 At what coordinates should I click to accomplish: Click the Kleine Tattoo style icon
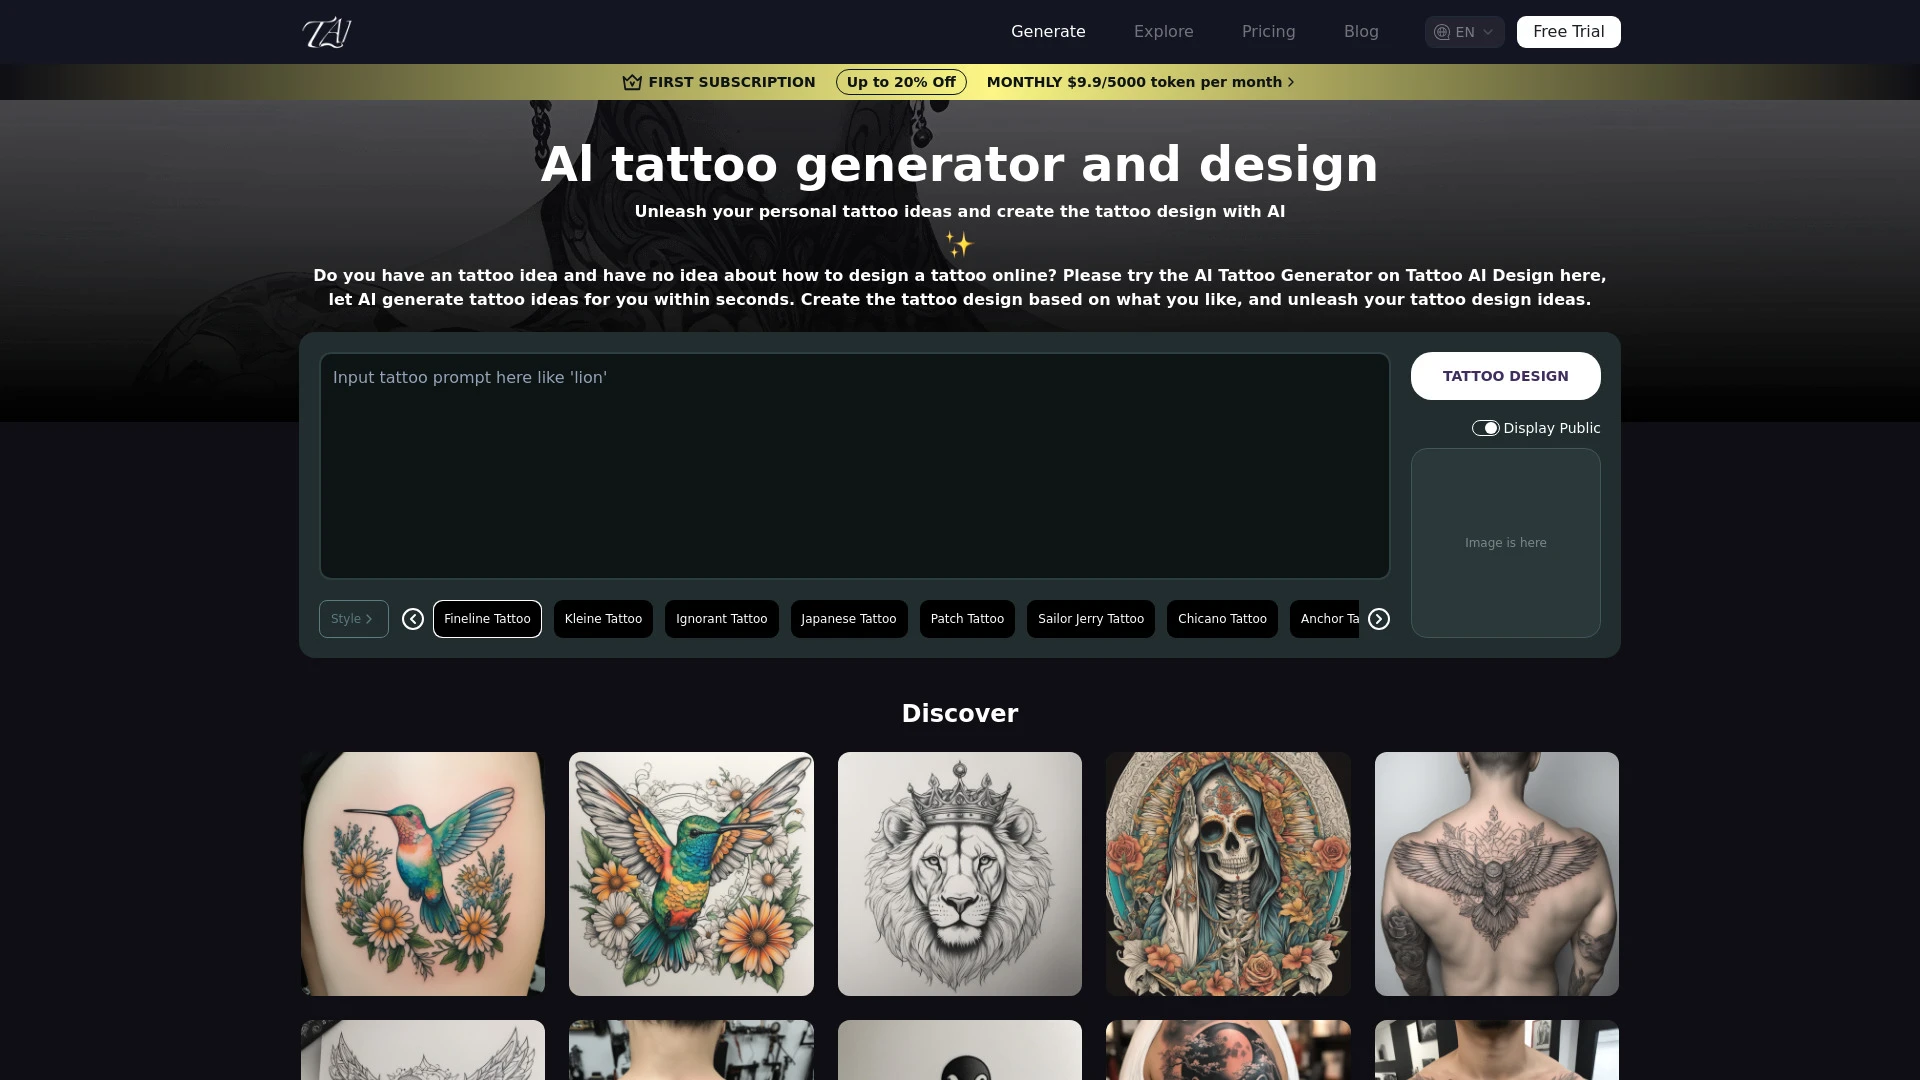point(603,618)
